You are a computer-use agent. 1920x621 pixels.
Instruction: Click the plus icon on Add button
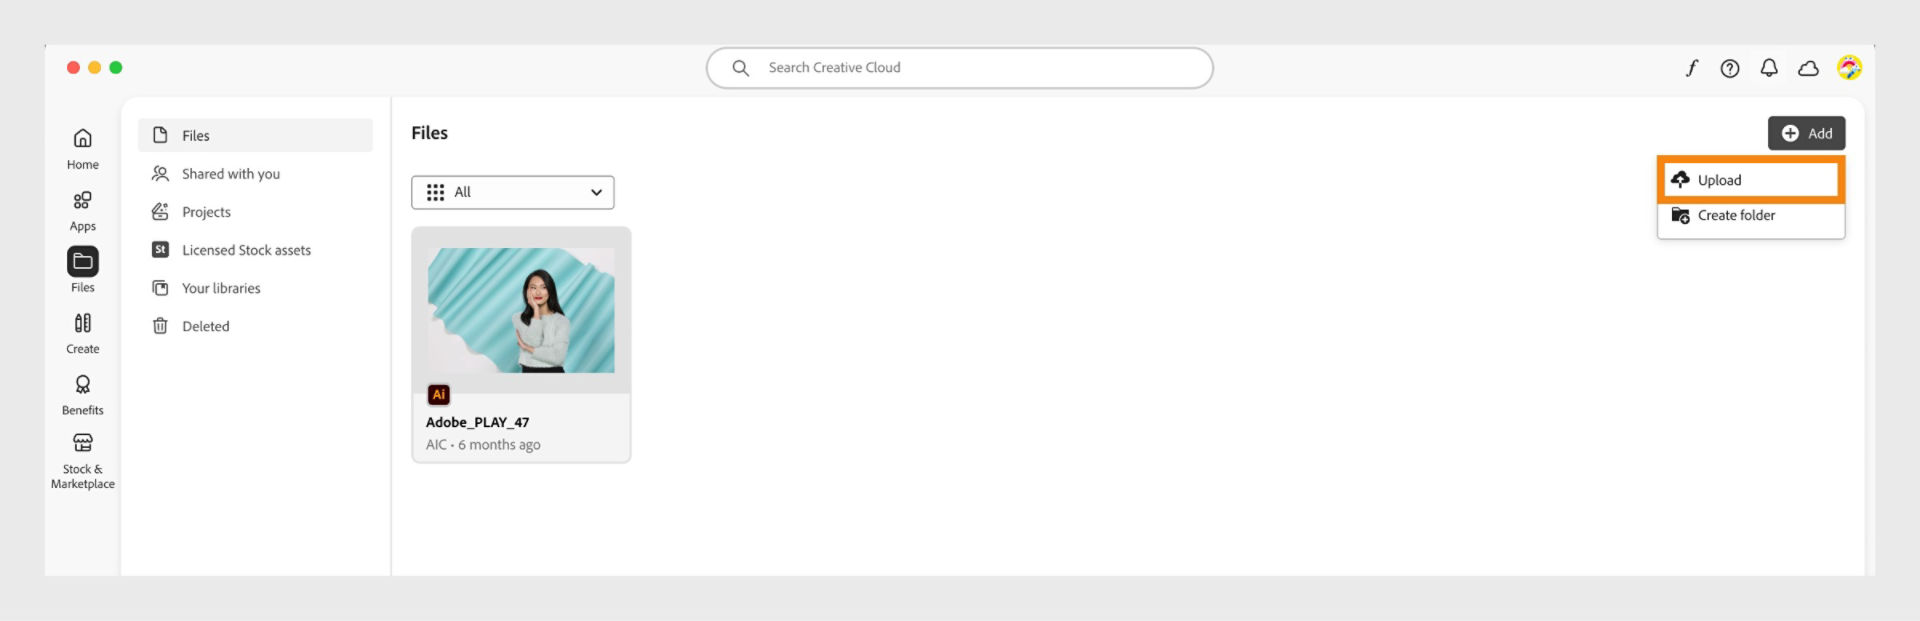click(x=1790, y=133)
